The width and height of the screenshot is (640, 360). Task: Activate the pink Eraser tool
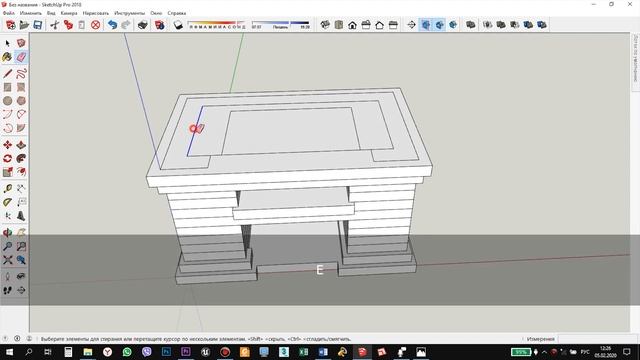(21, 57)
